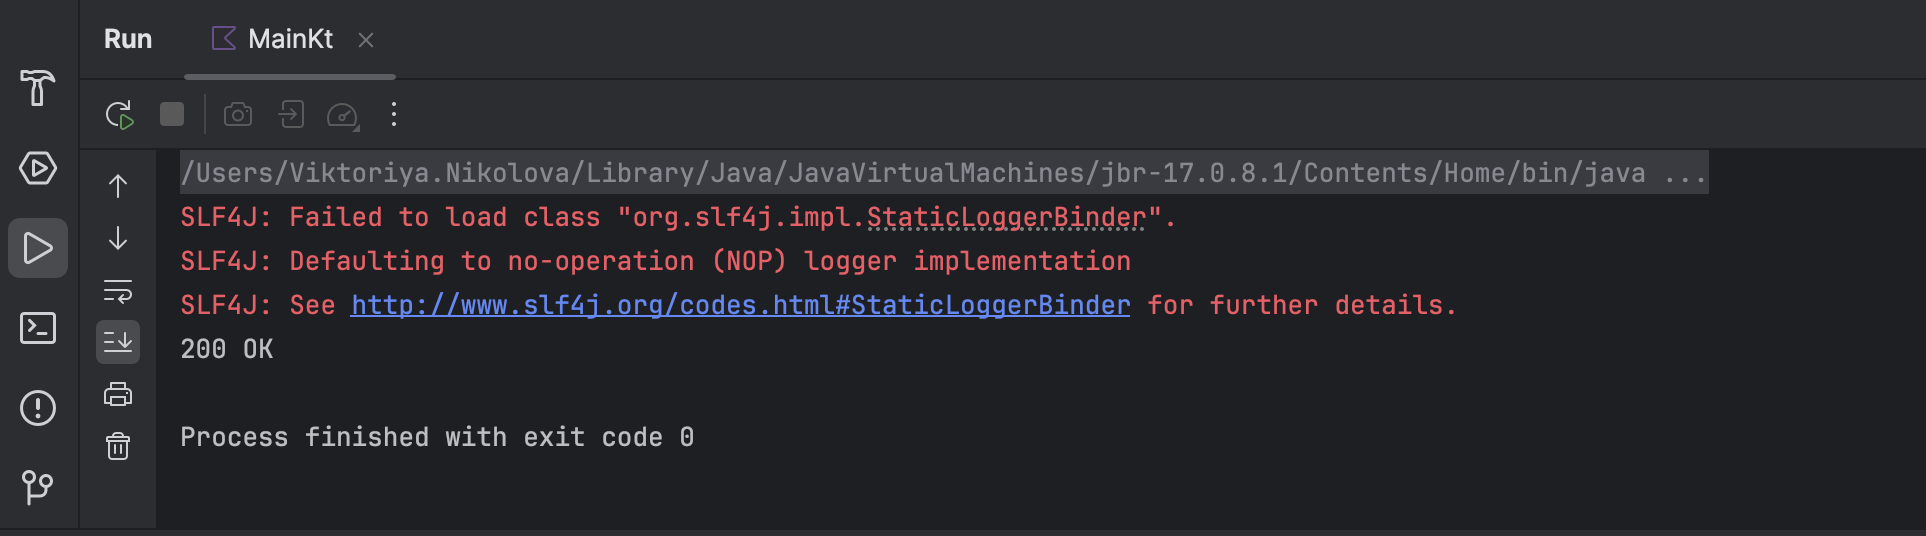The height and width of the screenshot is (536, 1926).
Task: Take a thread dump with camera icon
Action: coord(238,114)
